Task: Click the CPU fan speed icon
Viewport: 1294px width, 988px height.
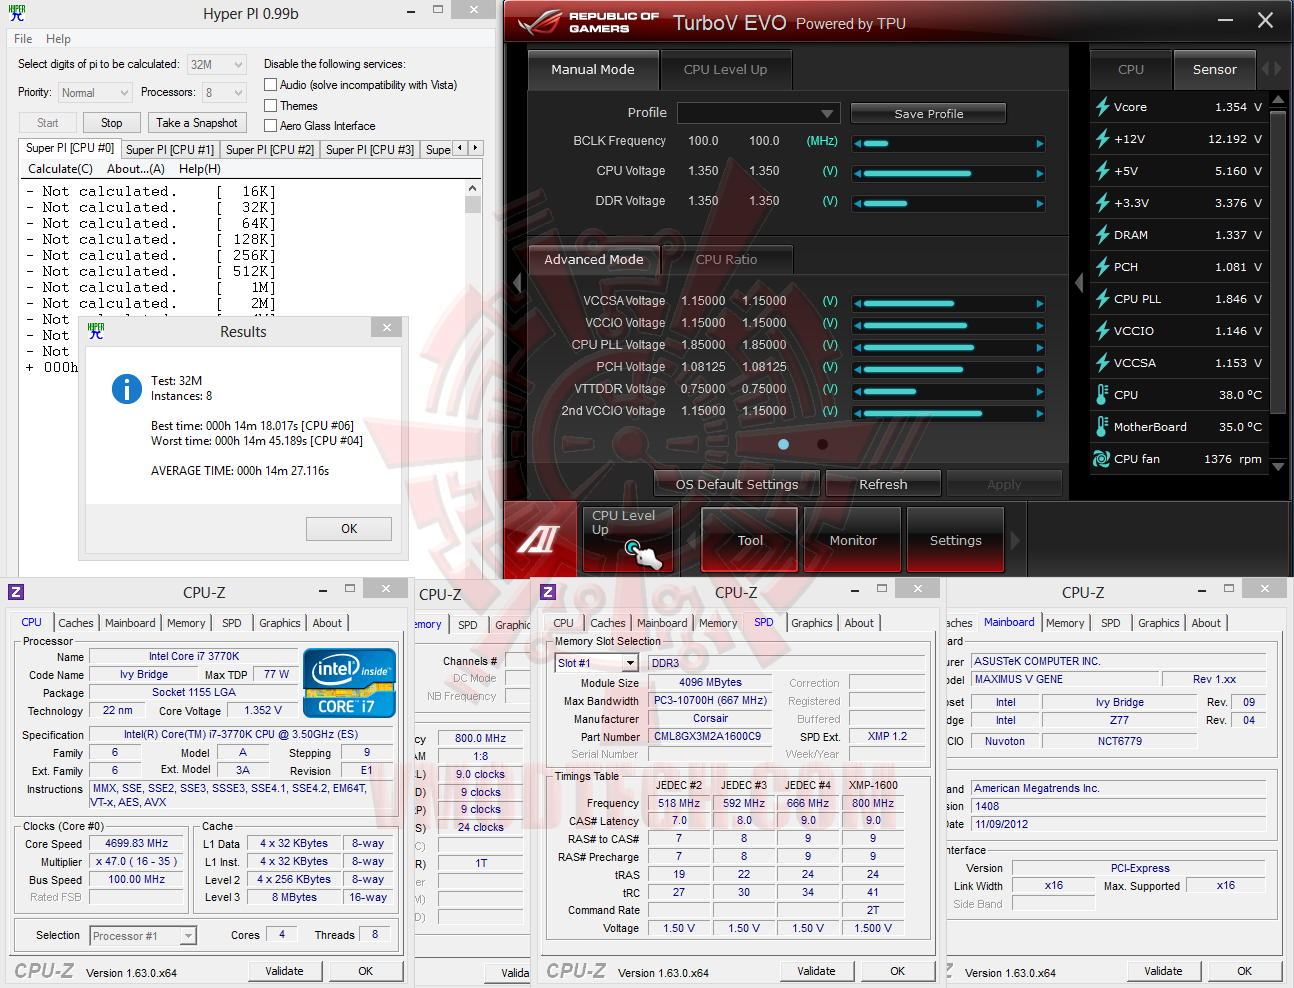Action: pyautogui.click(x=1102, y=459)
